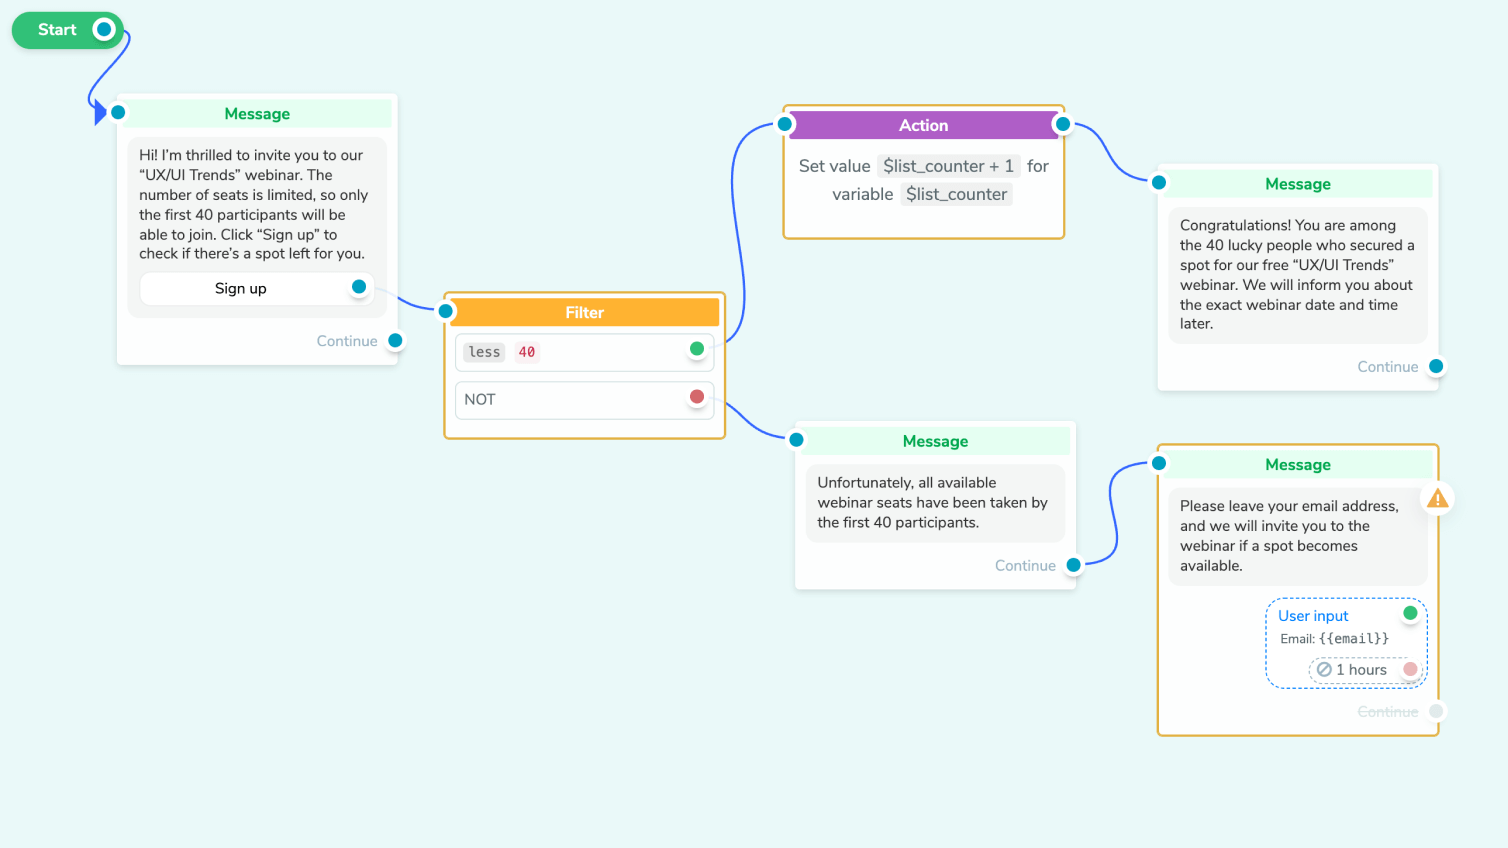
Task: Select the email request Message block header
Action: (1298, 464)
